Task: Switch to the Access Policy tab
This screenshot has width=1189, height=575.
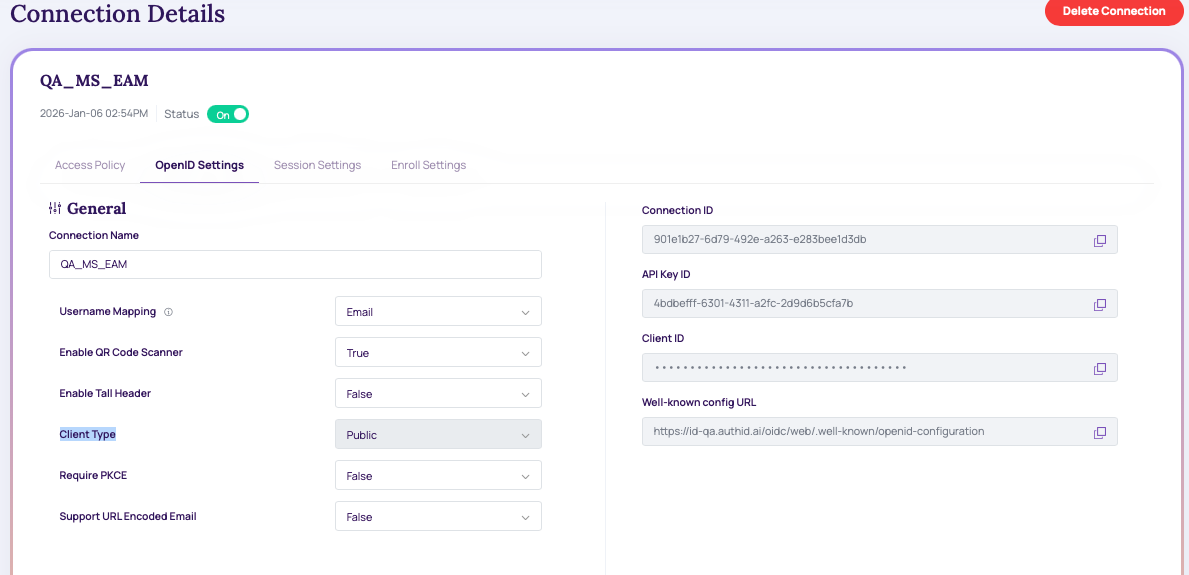Action: 90,165
